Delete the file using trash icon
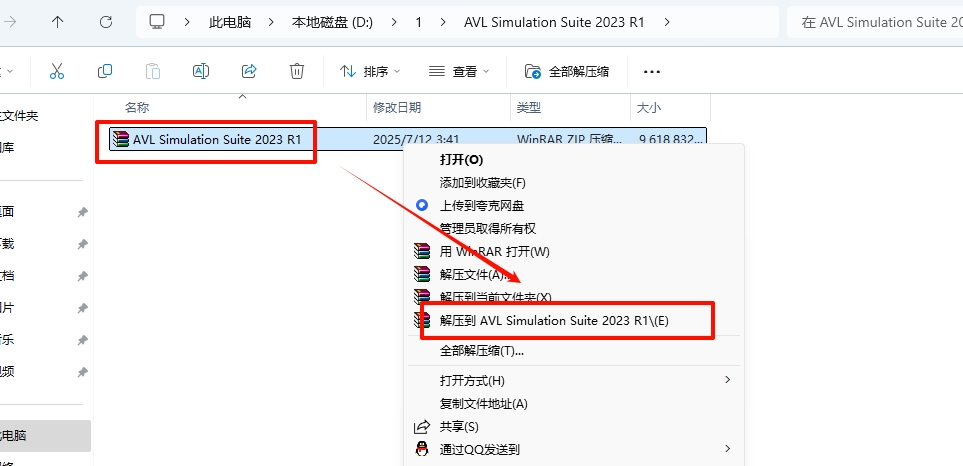The image size is (963, 466). click(297, 71)
